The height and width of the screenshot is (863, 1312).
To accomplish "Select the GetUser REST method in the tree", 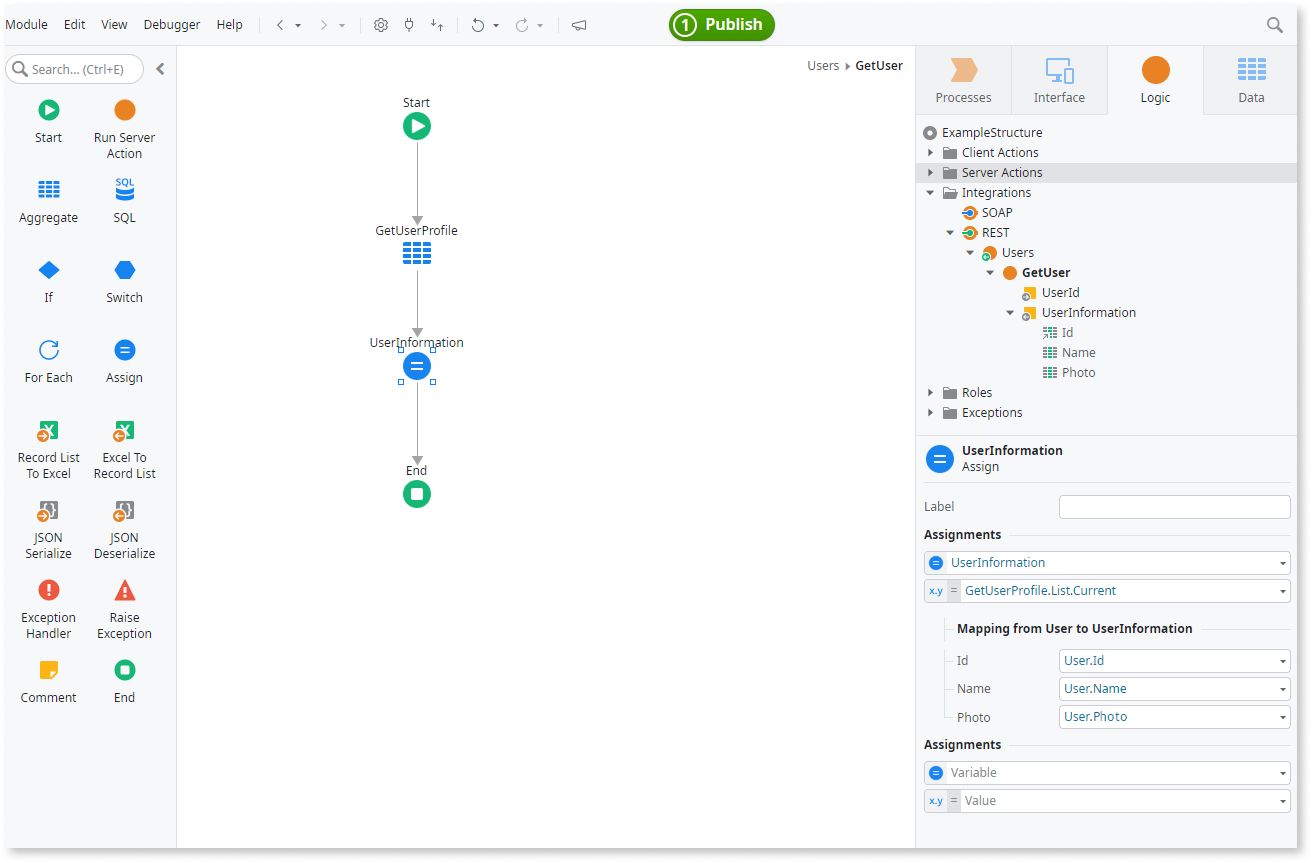I will 1045,272.
